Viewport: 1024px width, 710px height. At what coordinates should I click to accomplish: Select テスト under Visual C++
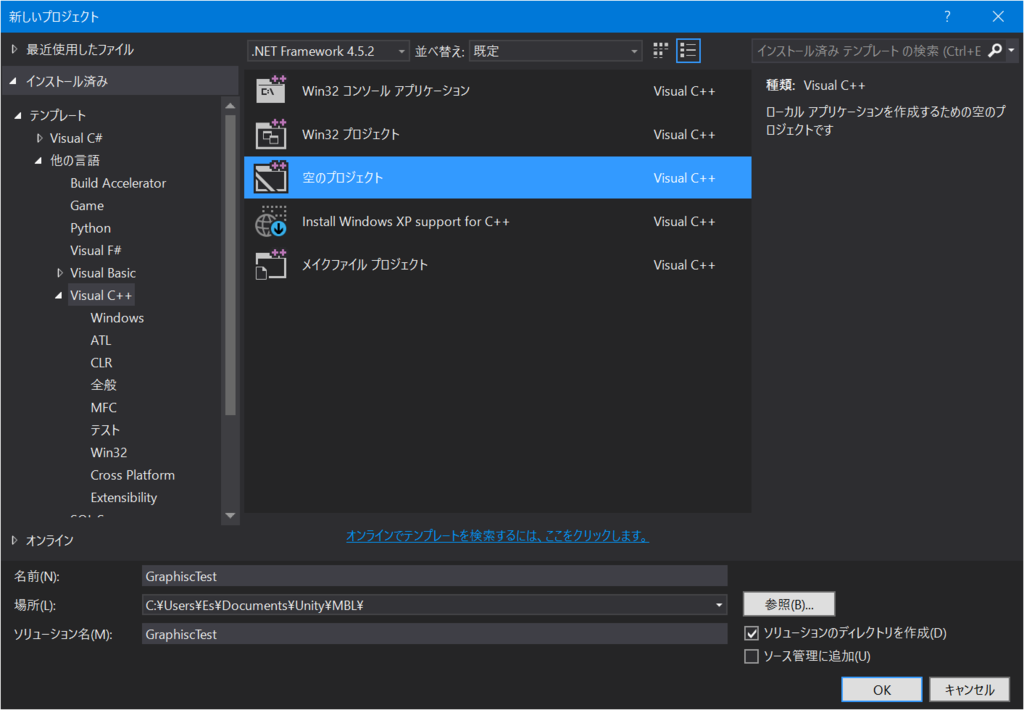(105, 430)
